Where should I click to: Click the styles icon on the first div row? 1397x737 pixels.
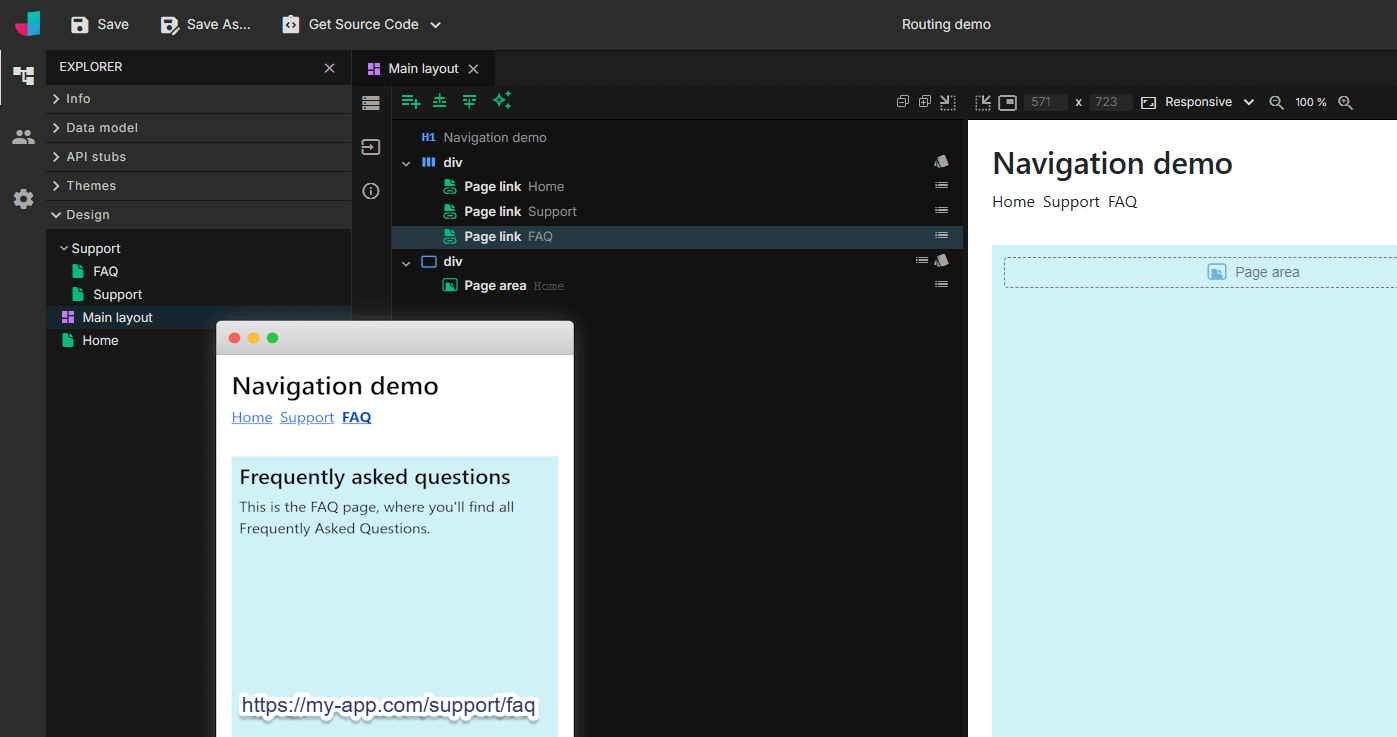click(x=941, y=162)
